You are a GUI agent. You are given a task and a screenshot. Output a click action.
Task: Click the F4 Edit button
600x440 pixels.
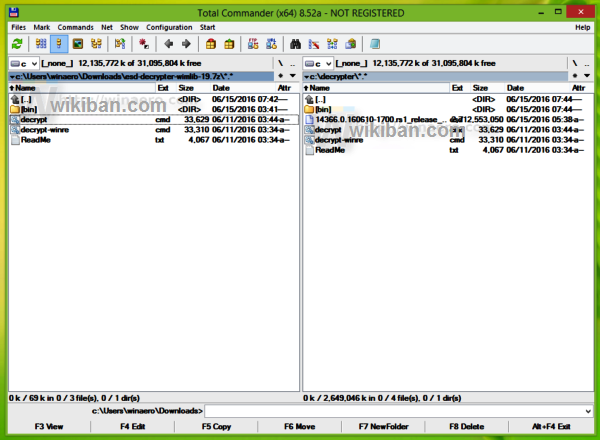pyautogui.click(x=132, y=426)
